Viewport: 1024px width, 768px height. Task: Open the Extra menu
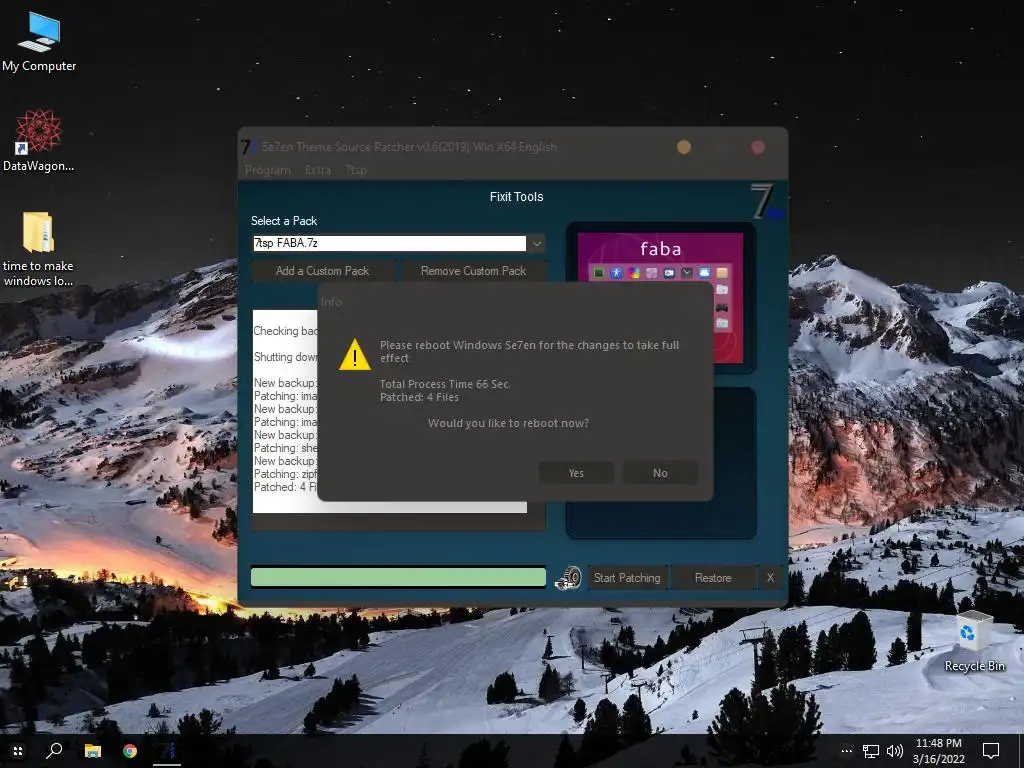[x=317, y=170]
